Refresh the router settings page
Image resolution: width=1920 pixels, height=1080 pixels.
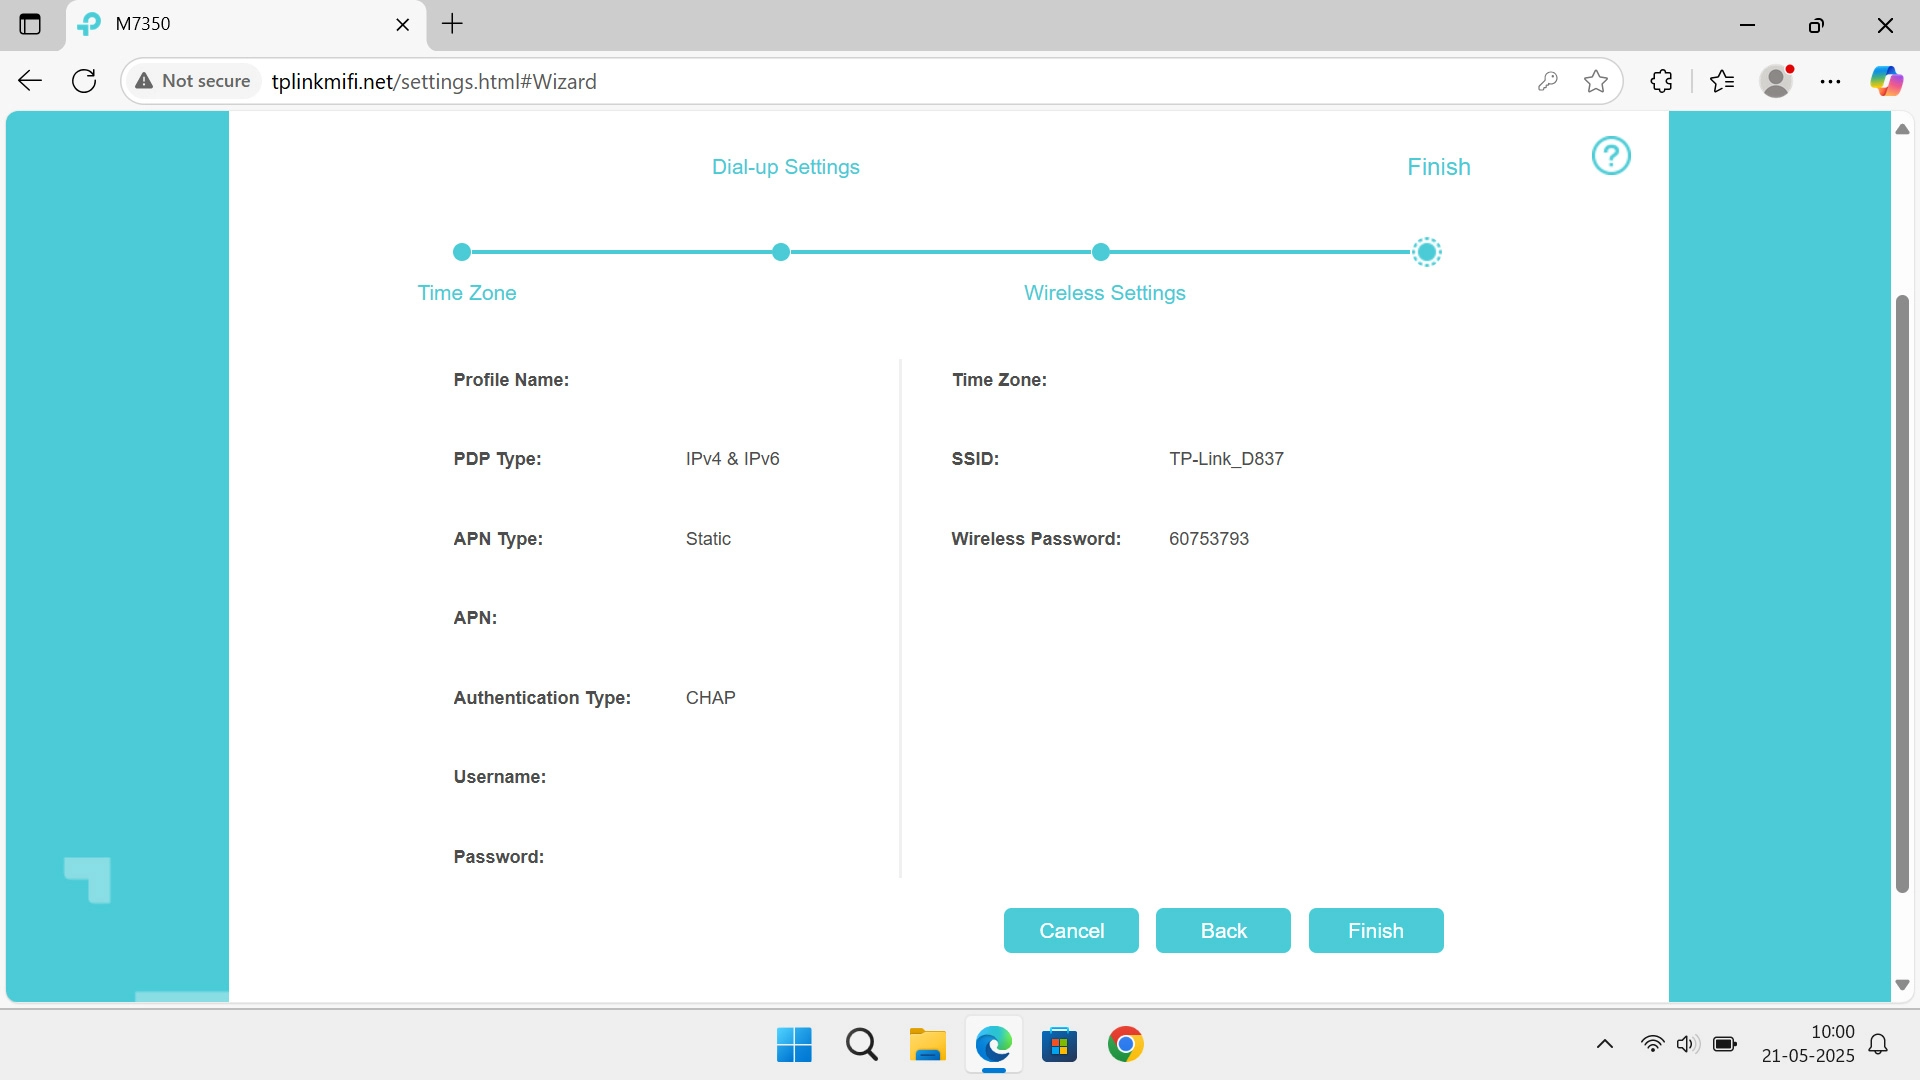84,81
